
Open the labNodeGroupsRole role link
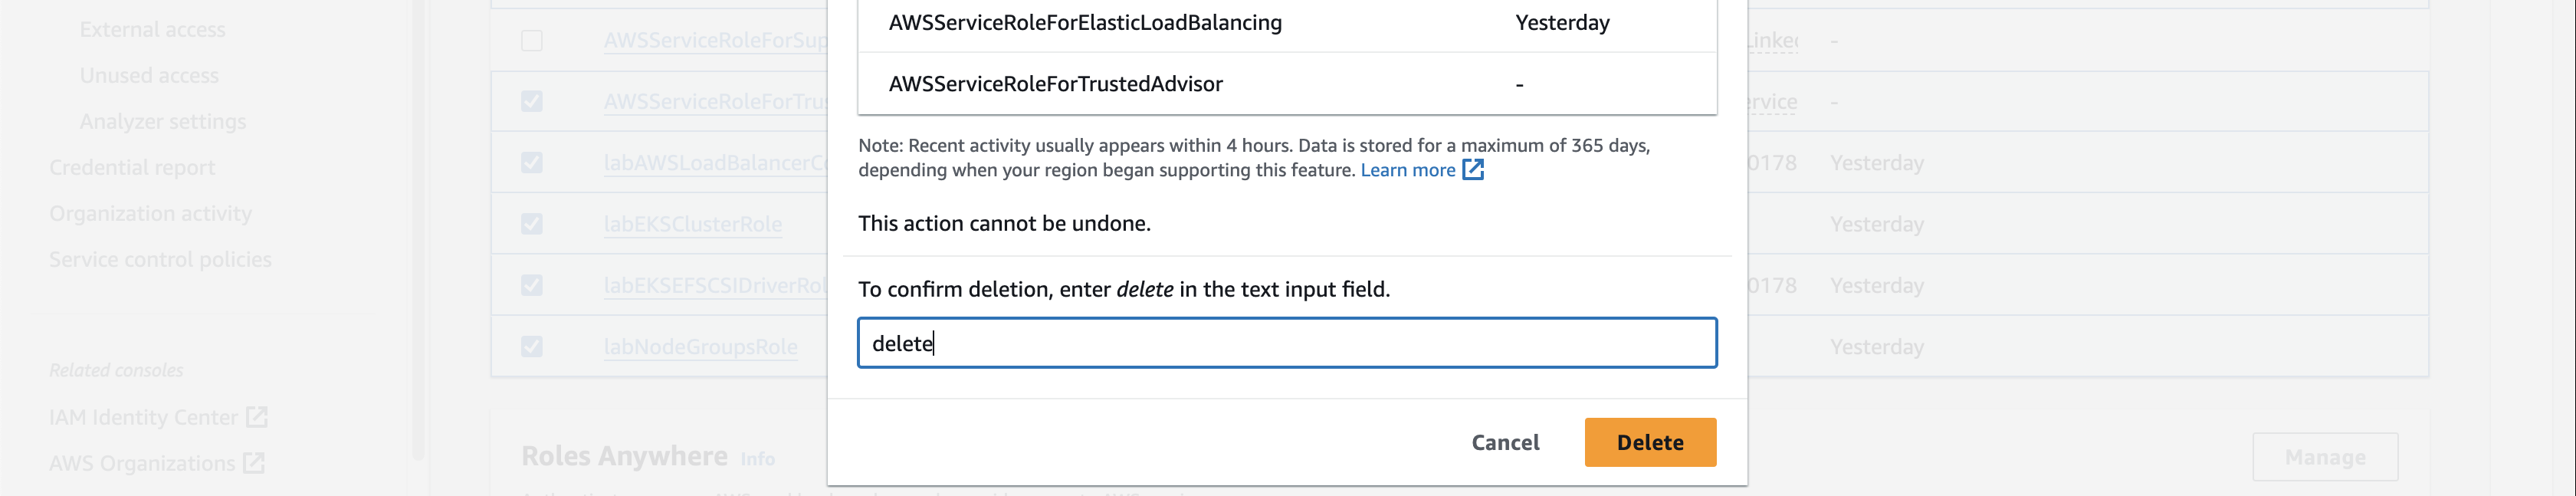coord(701,347)
